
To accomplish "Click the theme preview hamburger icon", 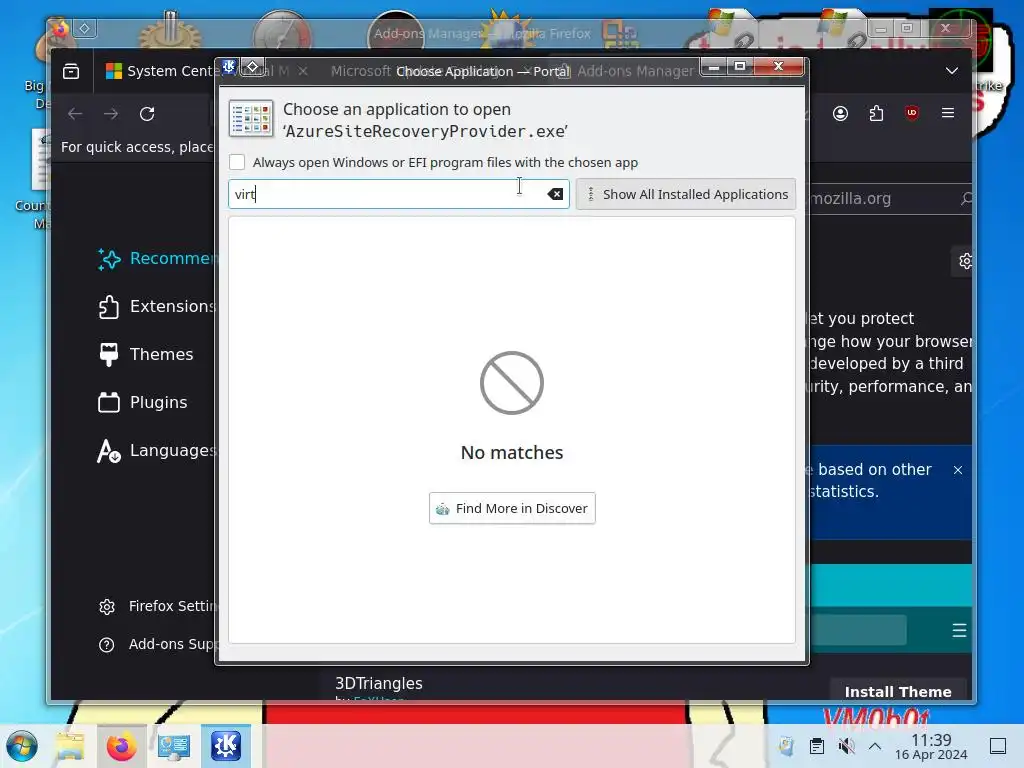I will point(959,630).
